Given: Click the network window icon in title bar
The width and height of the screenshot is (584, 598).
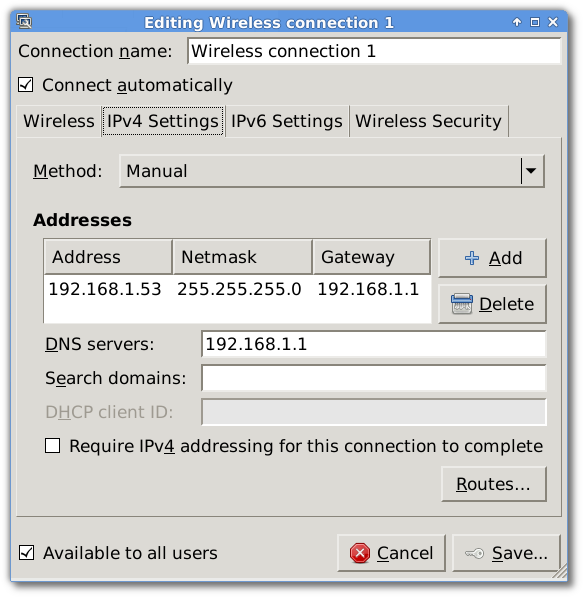Looking at the screenshot, I should [24, 22].
